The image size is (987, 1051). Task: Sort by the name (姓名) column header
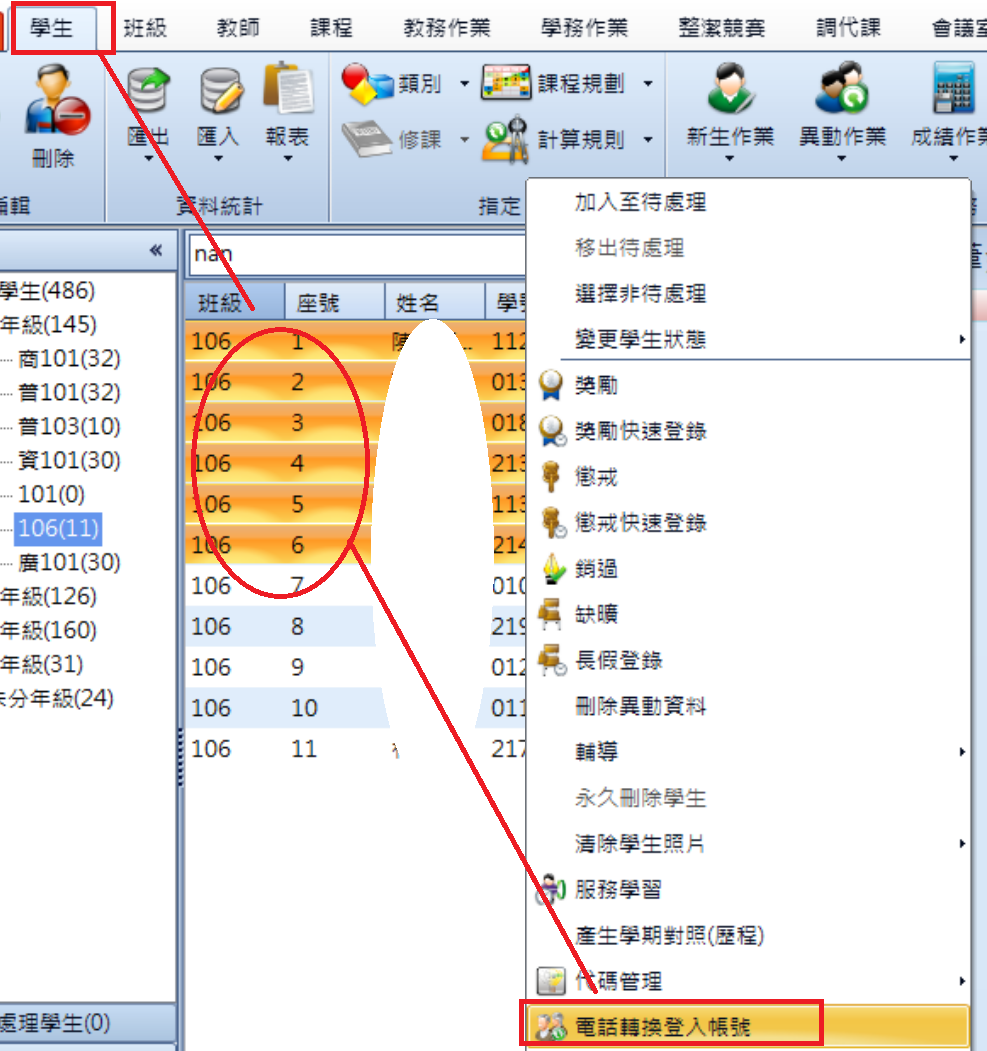coord(435,303)
